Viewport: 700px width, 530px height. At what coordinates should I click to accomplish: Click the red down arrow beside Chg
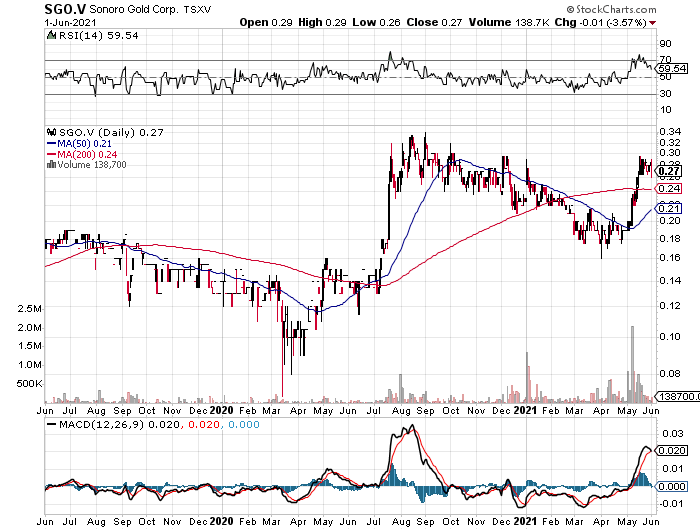[x=653, y=23]
